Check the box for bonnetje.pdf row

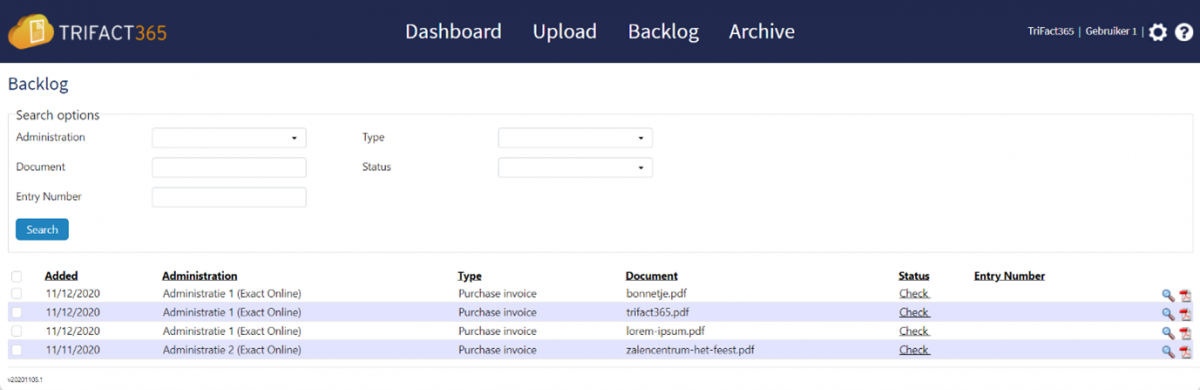[x=16, y=294]
